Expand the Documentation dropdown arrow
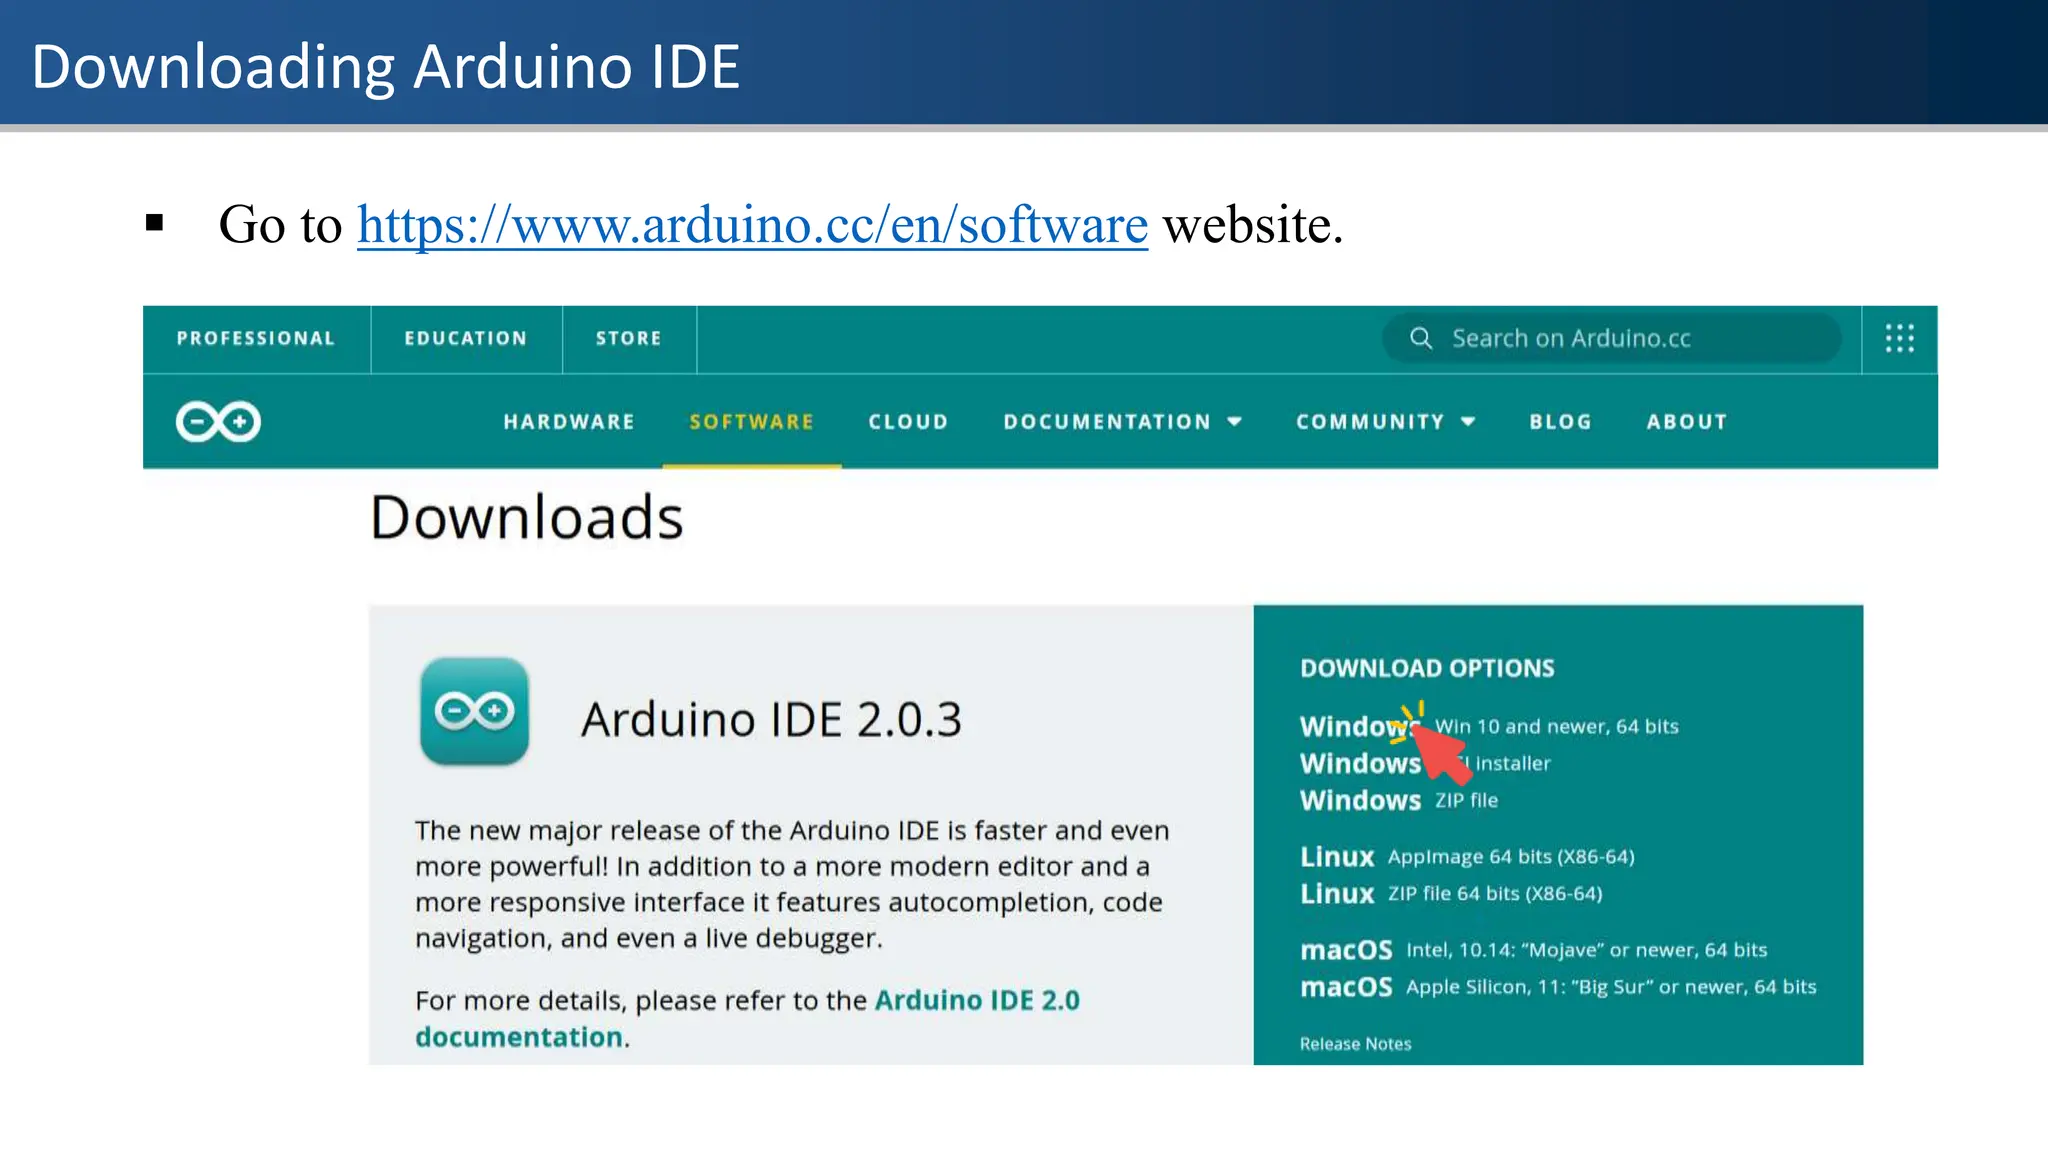2048x1152 pixels. point(1235,422)
